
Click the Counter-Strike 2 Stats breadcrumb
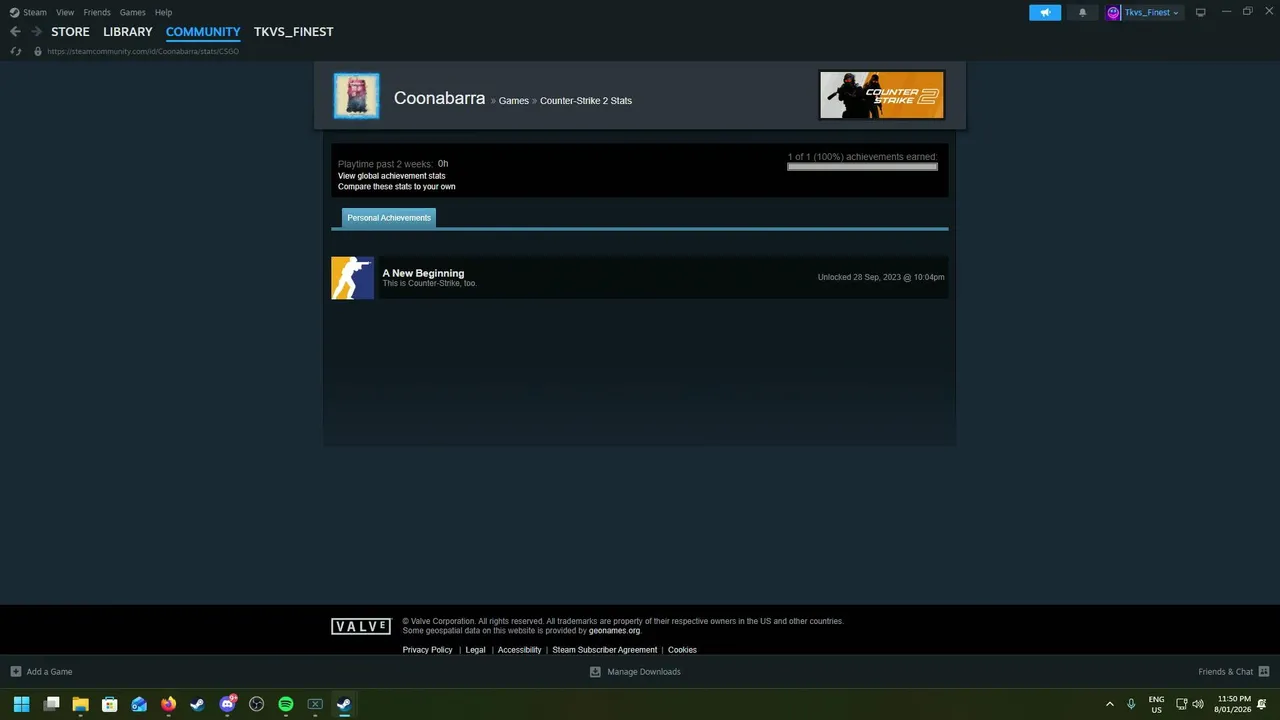[586, 101]
